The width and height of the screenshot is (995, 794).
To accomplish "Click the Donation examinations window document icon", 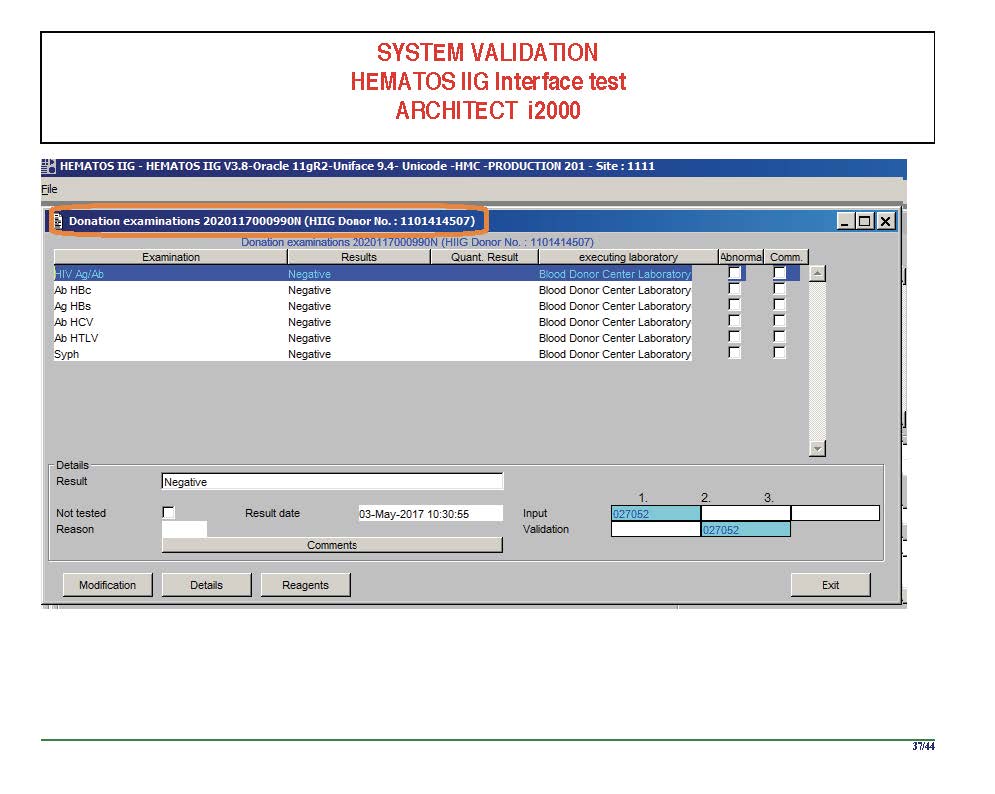I will (x=58, y=221).
